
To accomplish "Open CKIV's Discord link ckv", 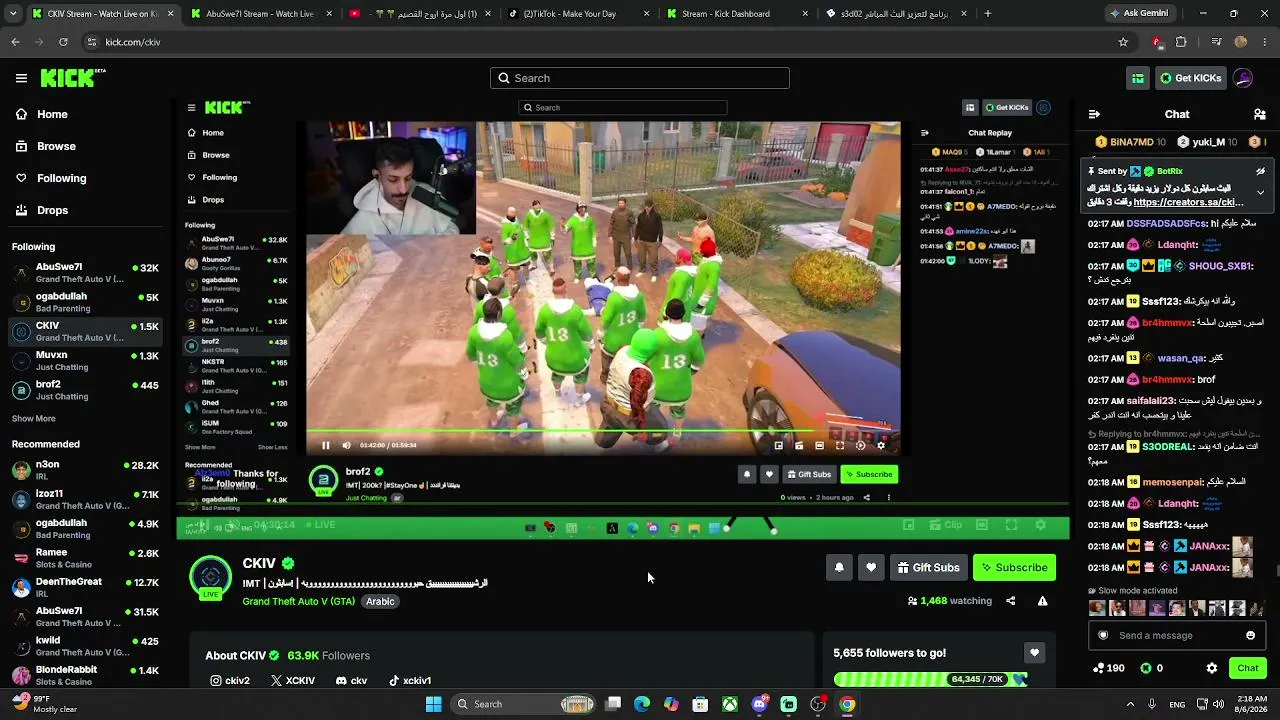I will 351,681.
